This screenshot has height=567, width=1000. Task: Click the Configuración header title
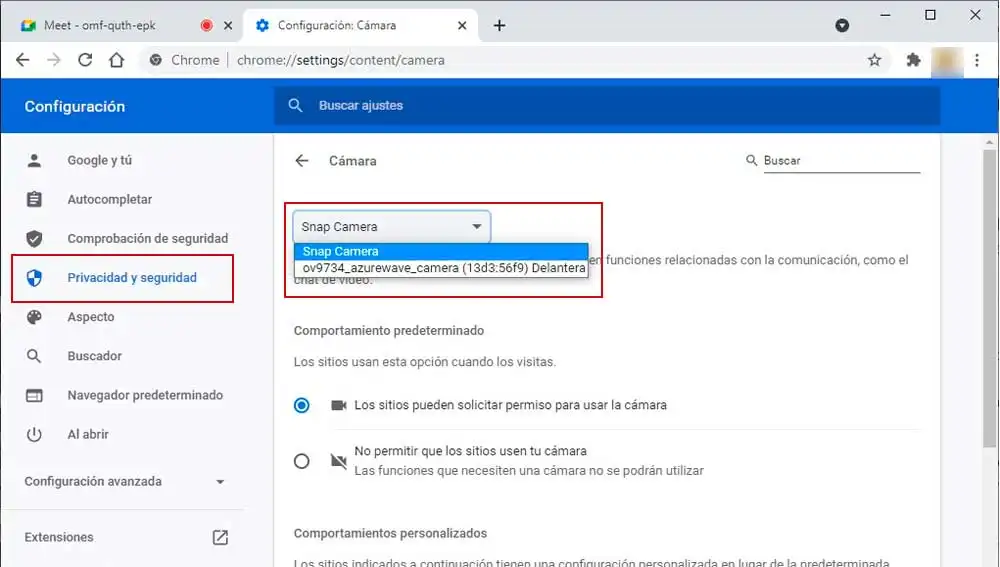75,107
